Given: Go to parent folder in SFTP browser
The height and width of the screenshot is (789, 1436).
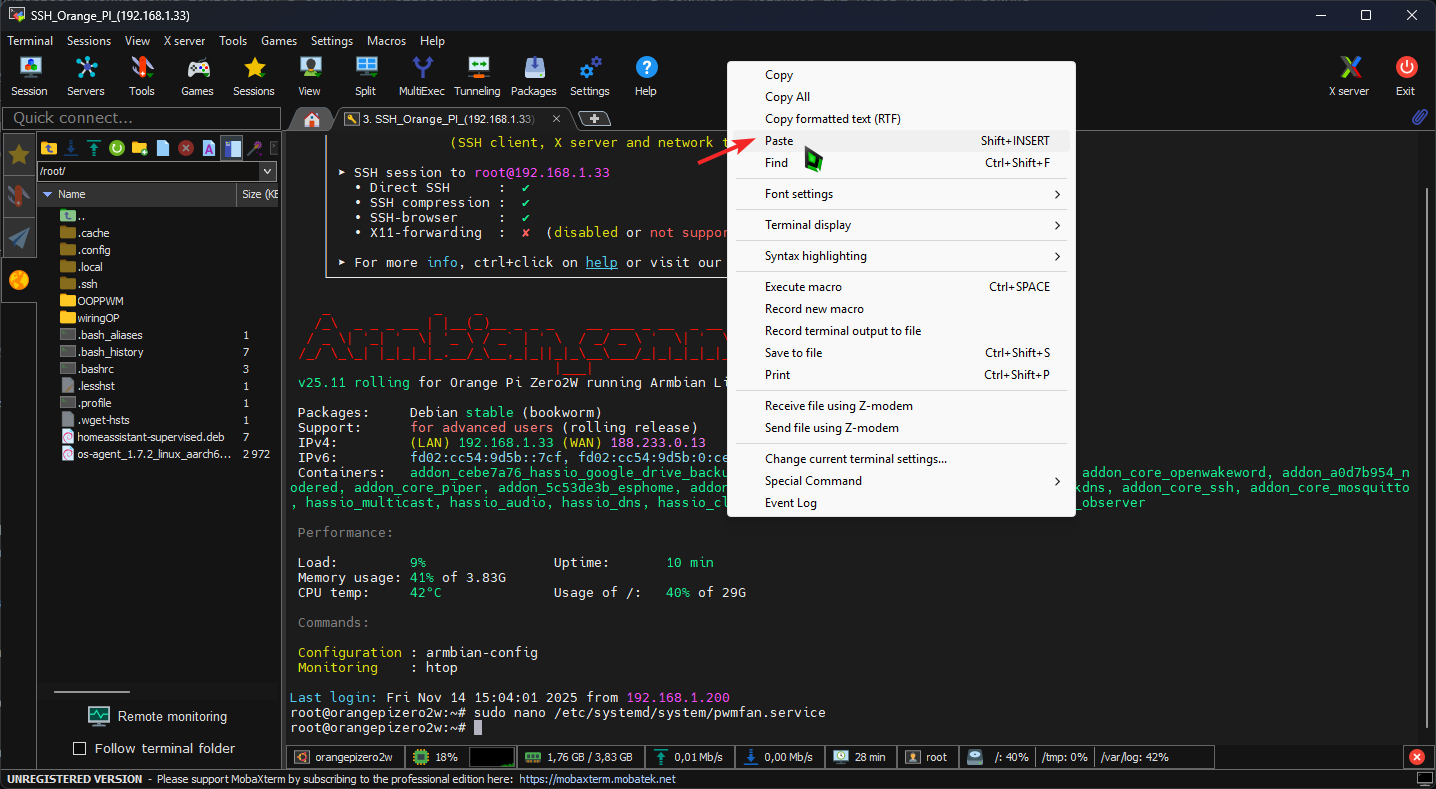Looking at the screenshot, I should pyautogui.click(x=48, y=148).
